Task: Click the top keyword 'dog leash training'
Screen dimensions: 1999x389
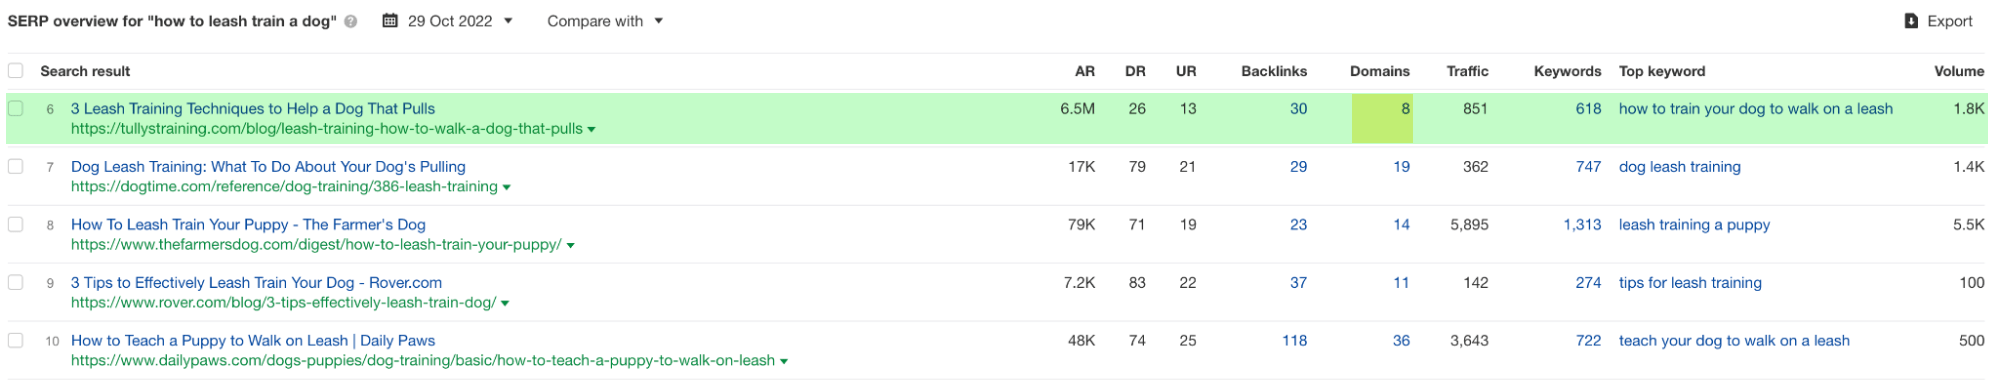Action: coord(1680,167)
